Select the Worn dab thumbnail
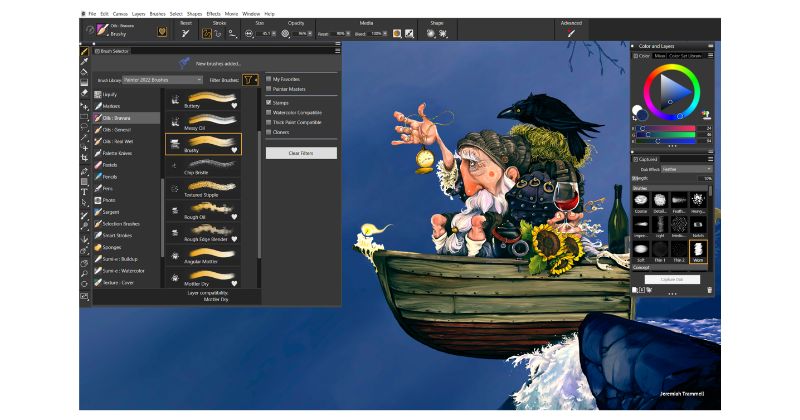The width and height of the screenshot is (800, 420). coord(698,251)
